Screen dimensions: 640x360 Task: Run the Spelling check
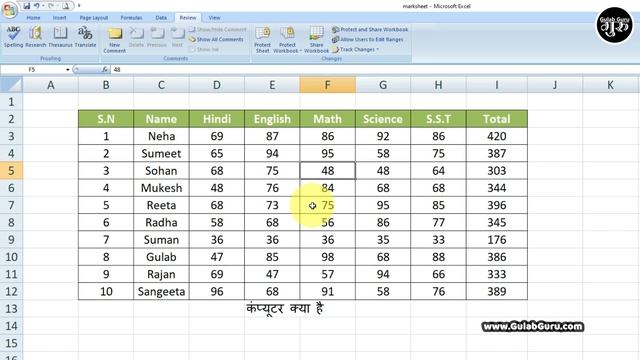pyautogui.click(x=13, y=37)
